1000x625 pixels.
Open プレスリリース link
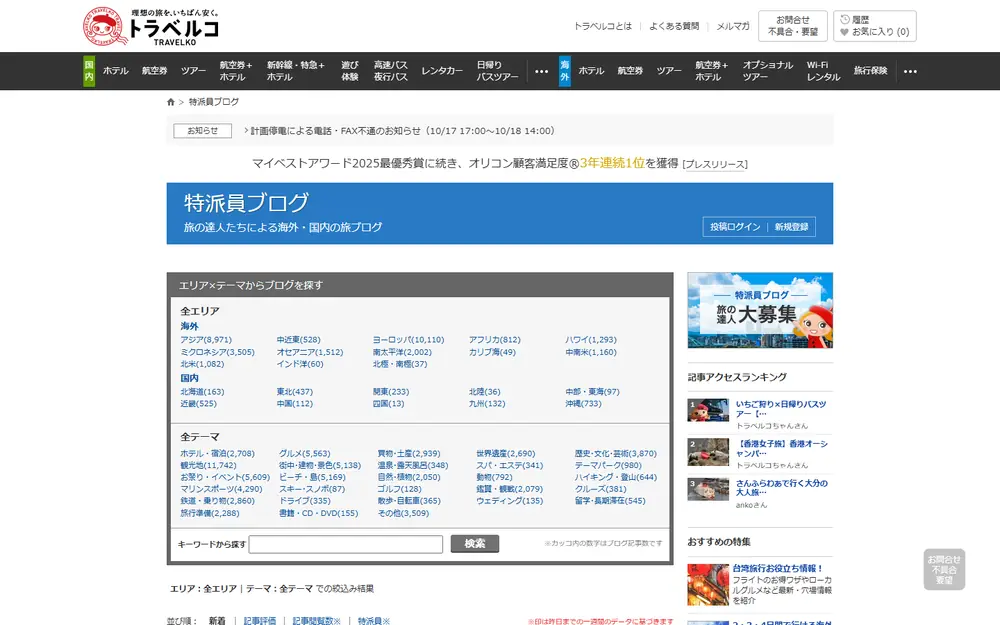tap(715, 165)
